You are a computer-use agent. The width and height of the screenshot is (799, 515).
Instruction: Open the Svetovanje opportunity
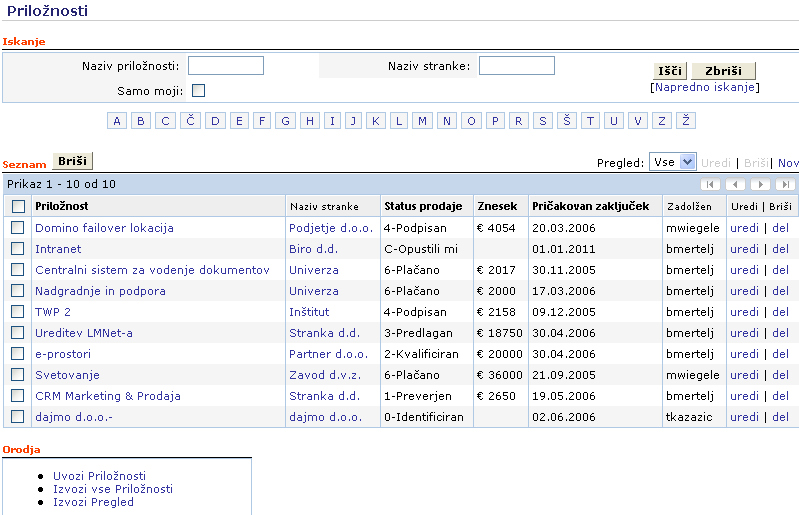click(68, 375)
